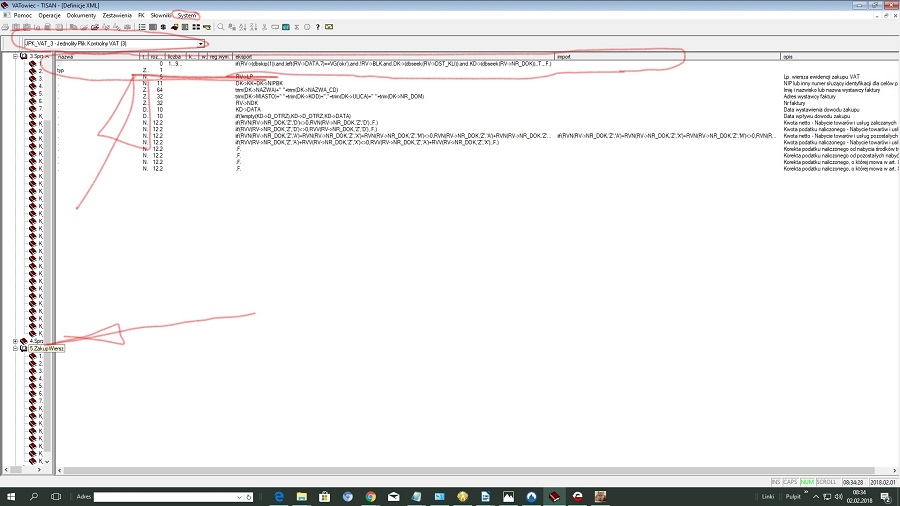Launch Microsoft Edge from the taskbar
900x506 pixels.
[279, 496]
